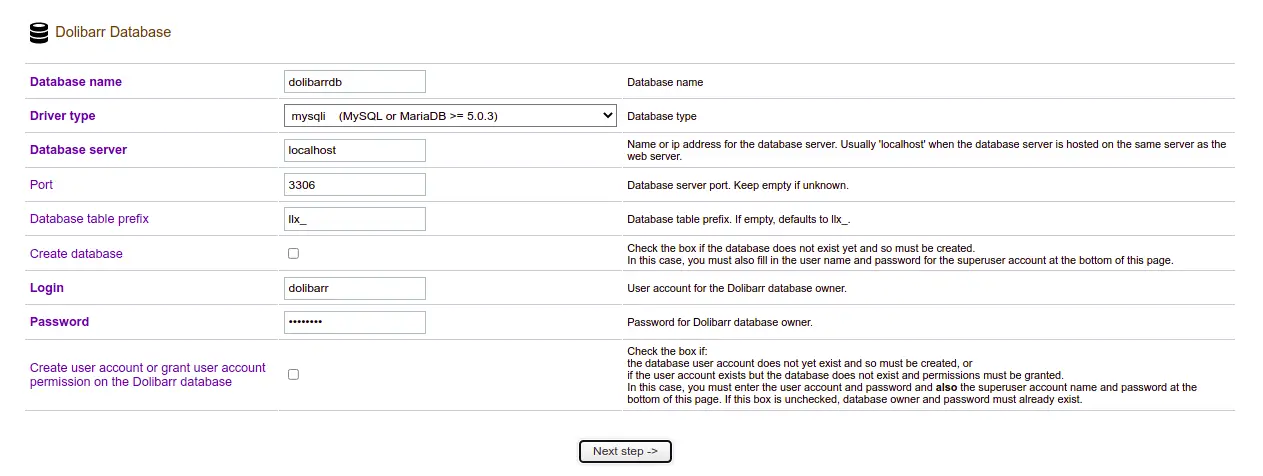Open the Driver type dropdown
1263x476 pixels.
(451, 116)
